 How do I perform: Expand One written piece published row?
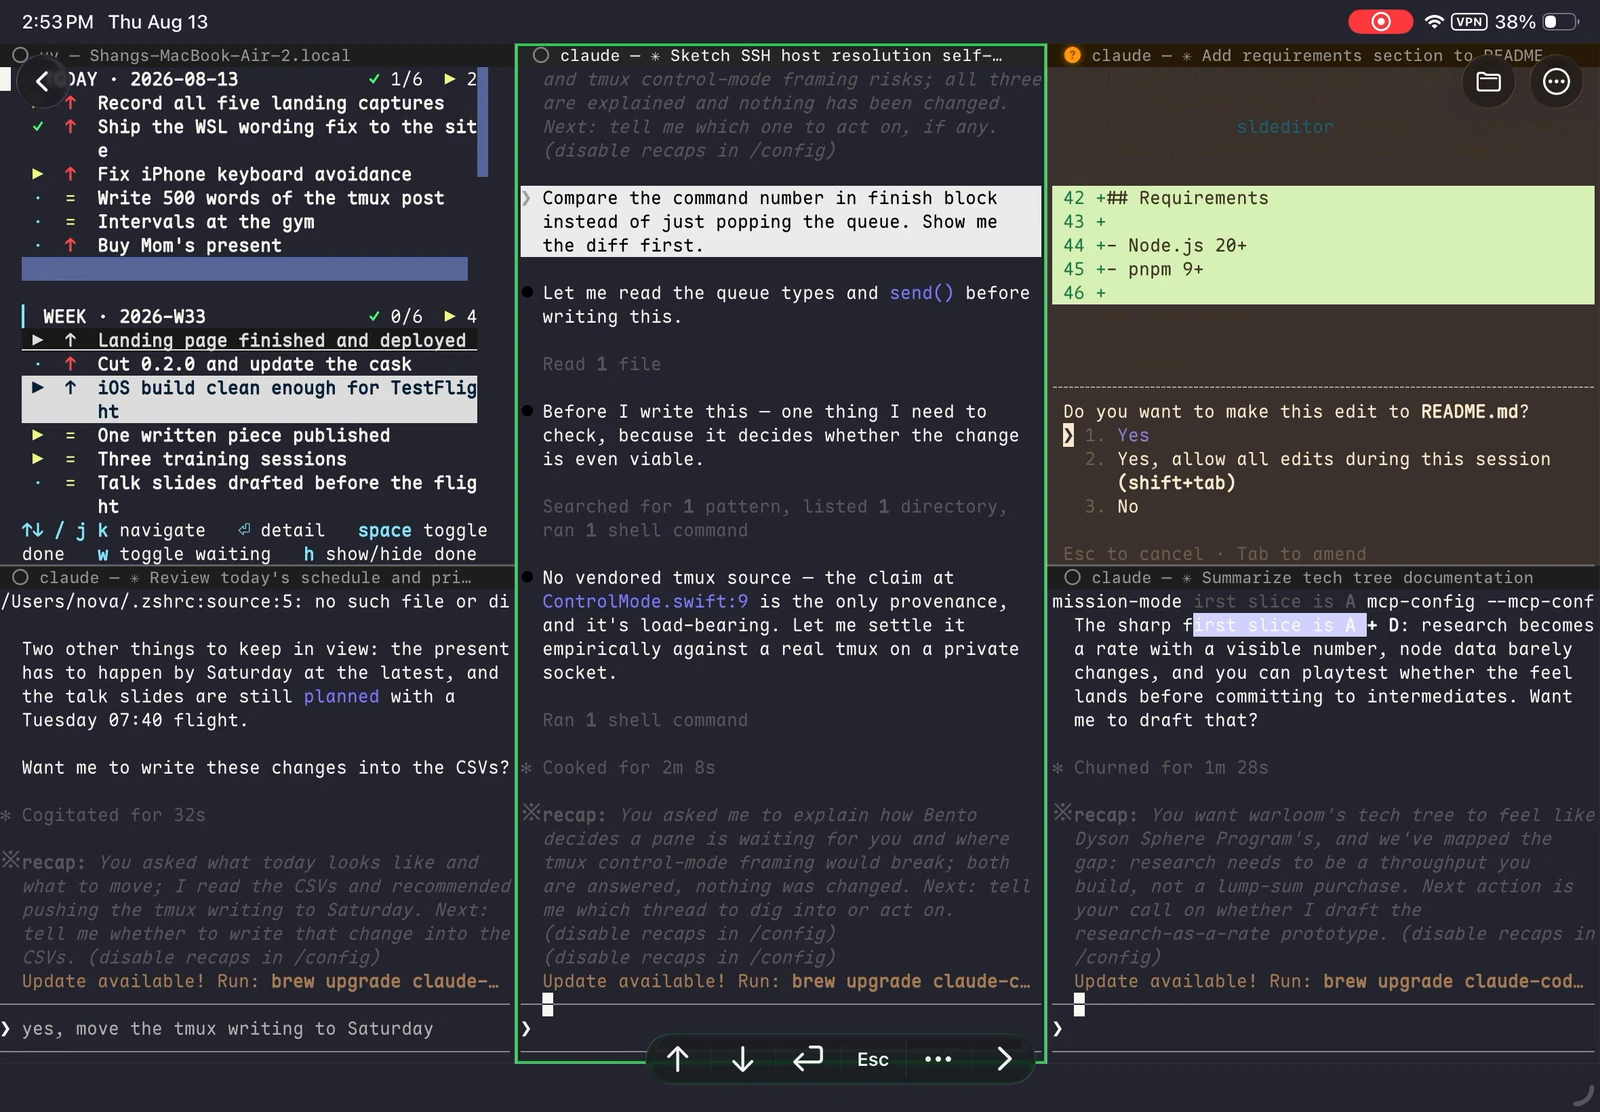pyautogui.click(x=38, y=435)
